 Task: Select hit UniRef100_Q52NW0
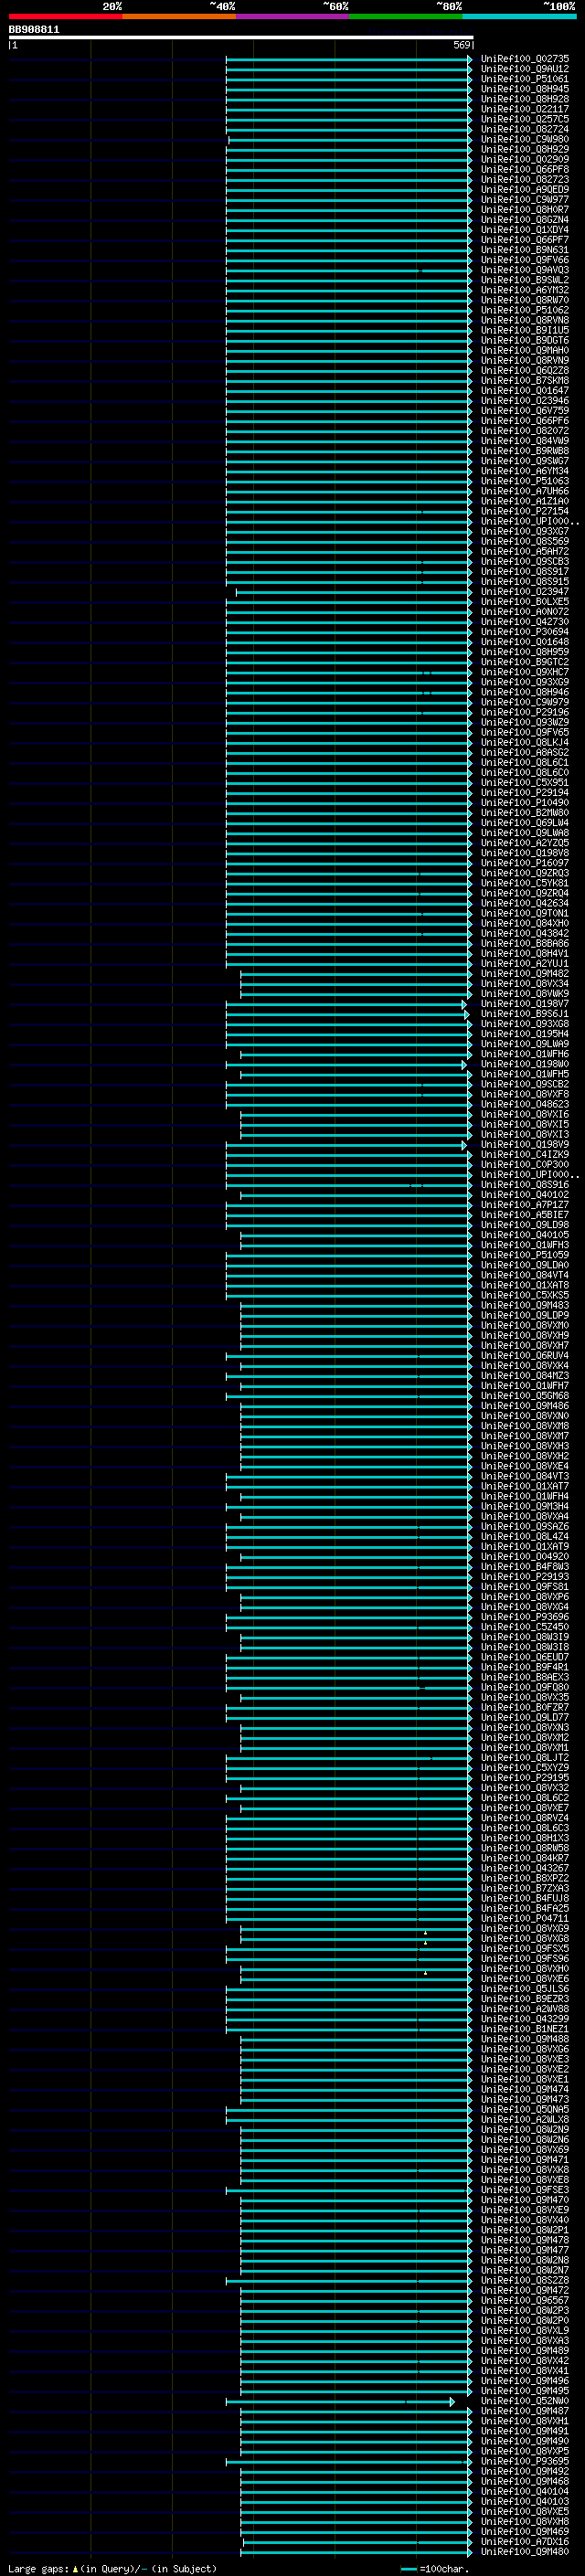[x=525, y=2401]
